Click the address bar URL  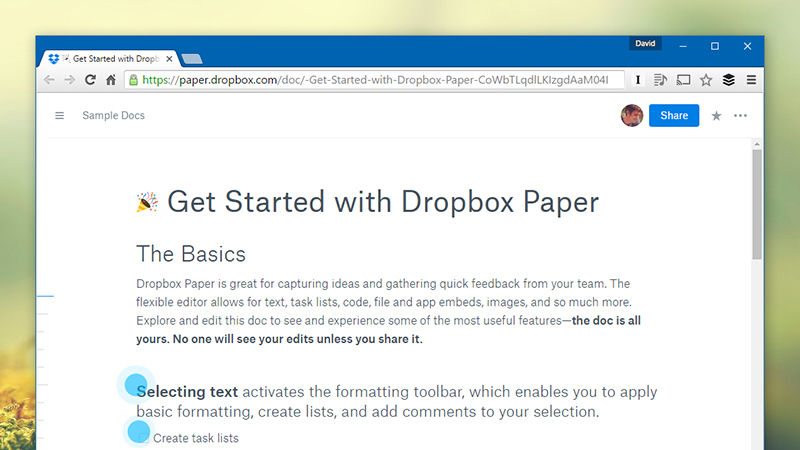coord(375,80)
